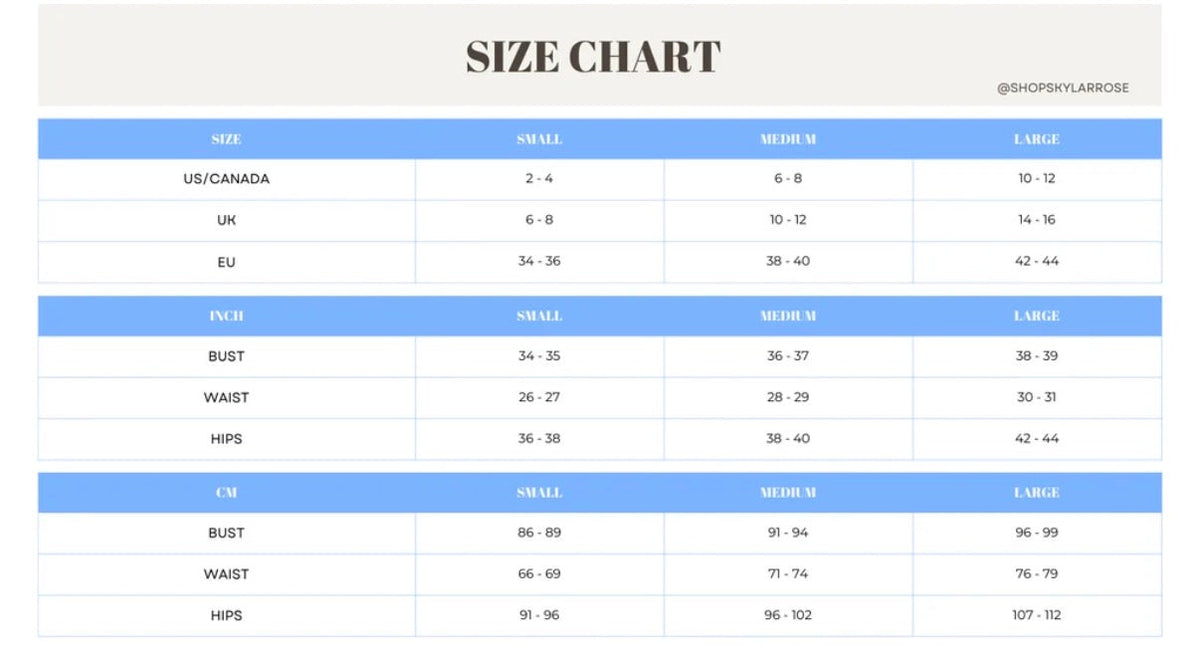Select the SMALL header in the SIZE table
This screenshot has height=658, width=1200.
click(x=539, y=139)
